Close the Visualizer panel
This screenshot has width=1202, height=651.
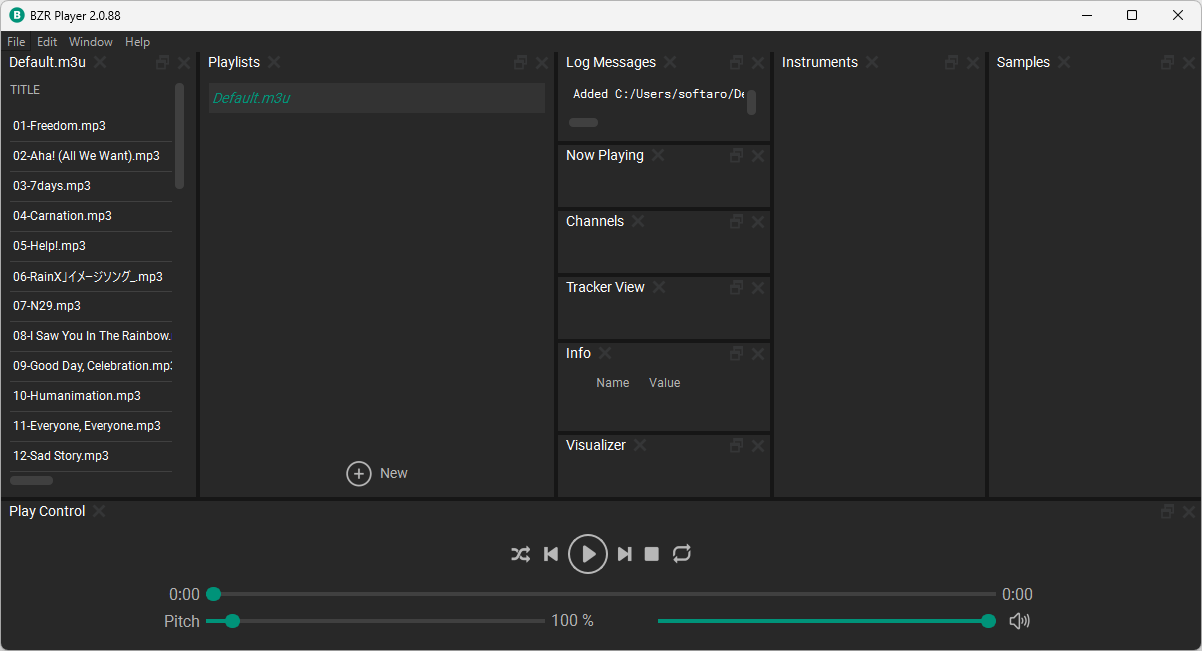[x=758, y=446]
